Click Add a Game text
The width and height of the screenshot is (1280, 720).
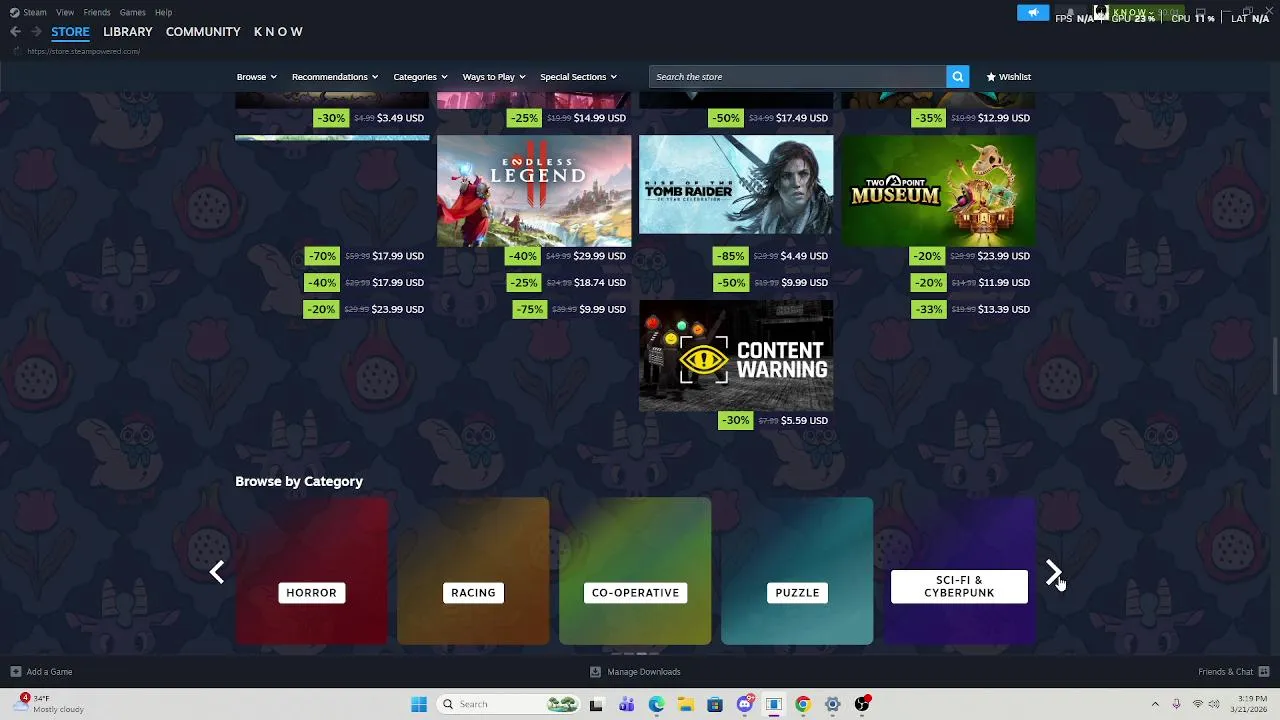(49, 672)
